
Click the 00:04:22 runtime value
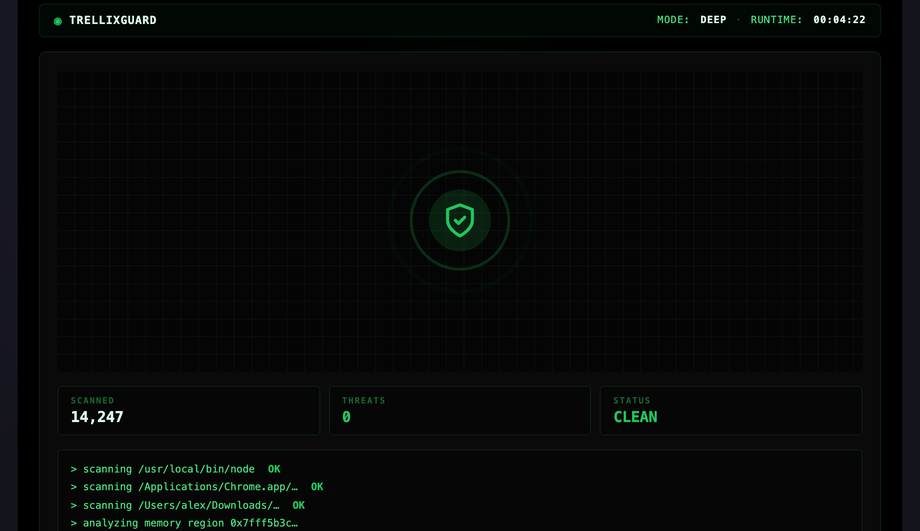[839, 19]
